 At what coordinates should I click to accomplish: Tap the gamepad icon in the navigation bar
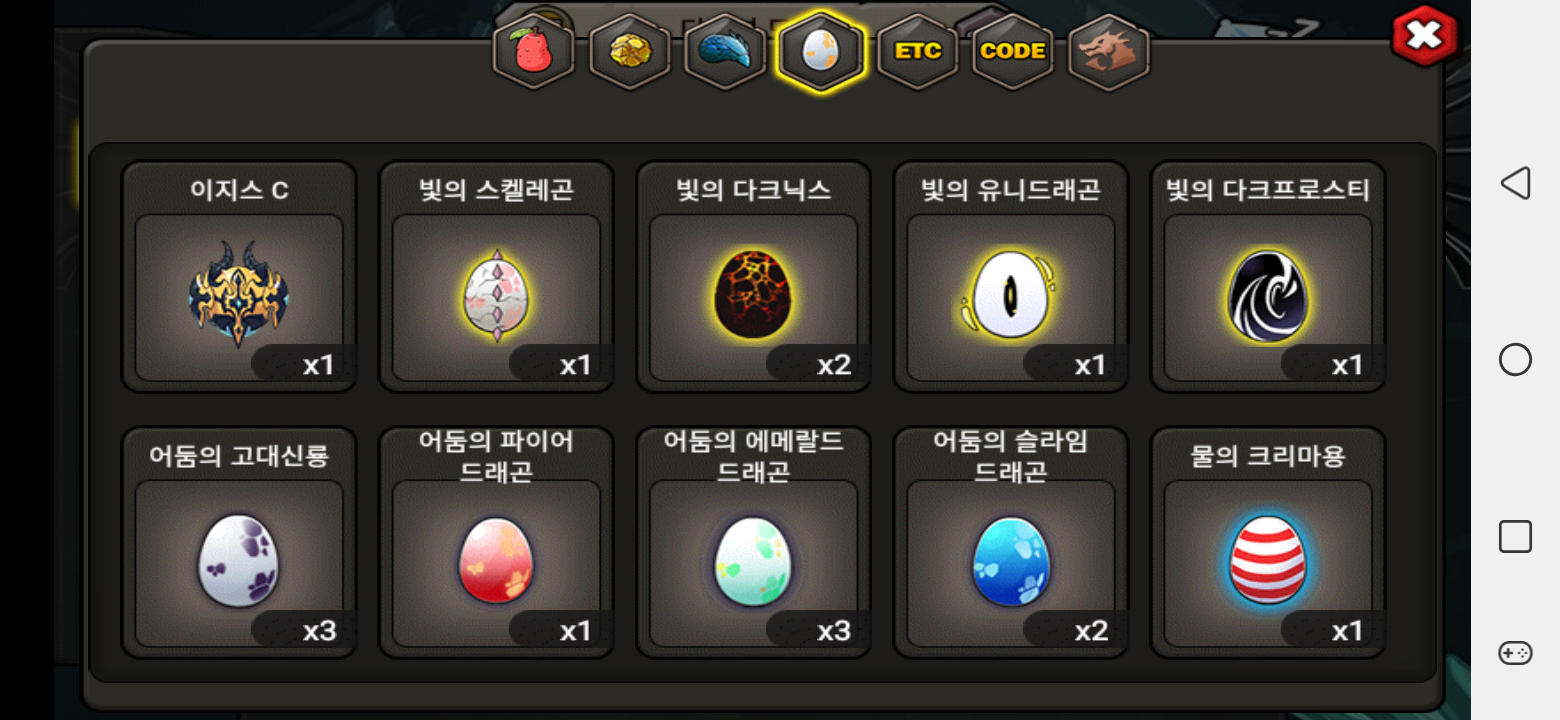click(1515, 652)
